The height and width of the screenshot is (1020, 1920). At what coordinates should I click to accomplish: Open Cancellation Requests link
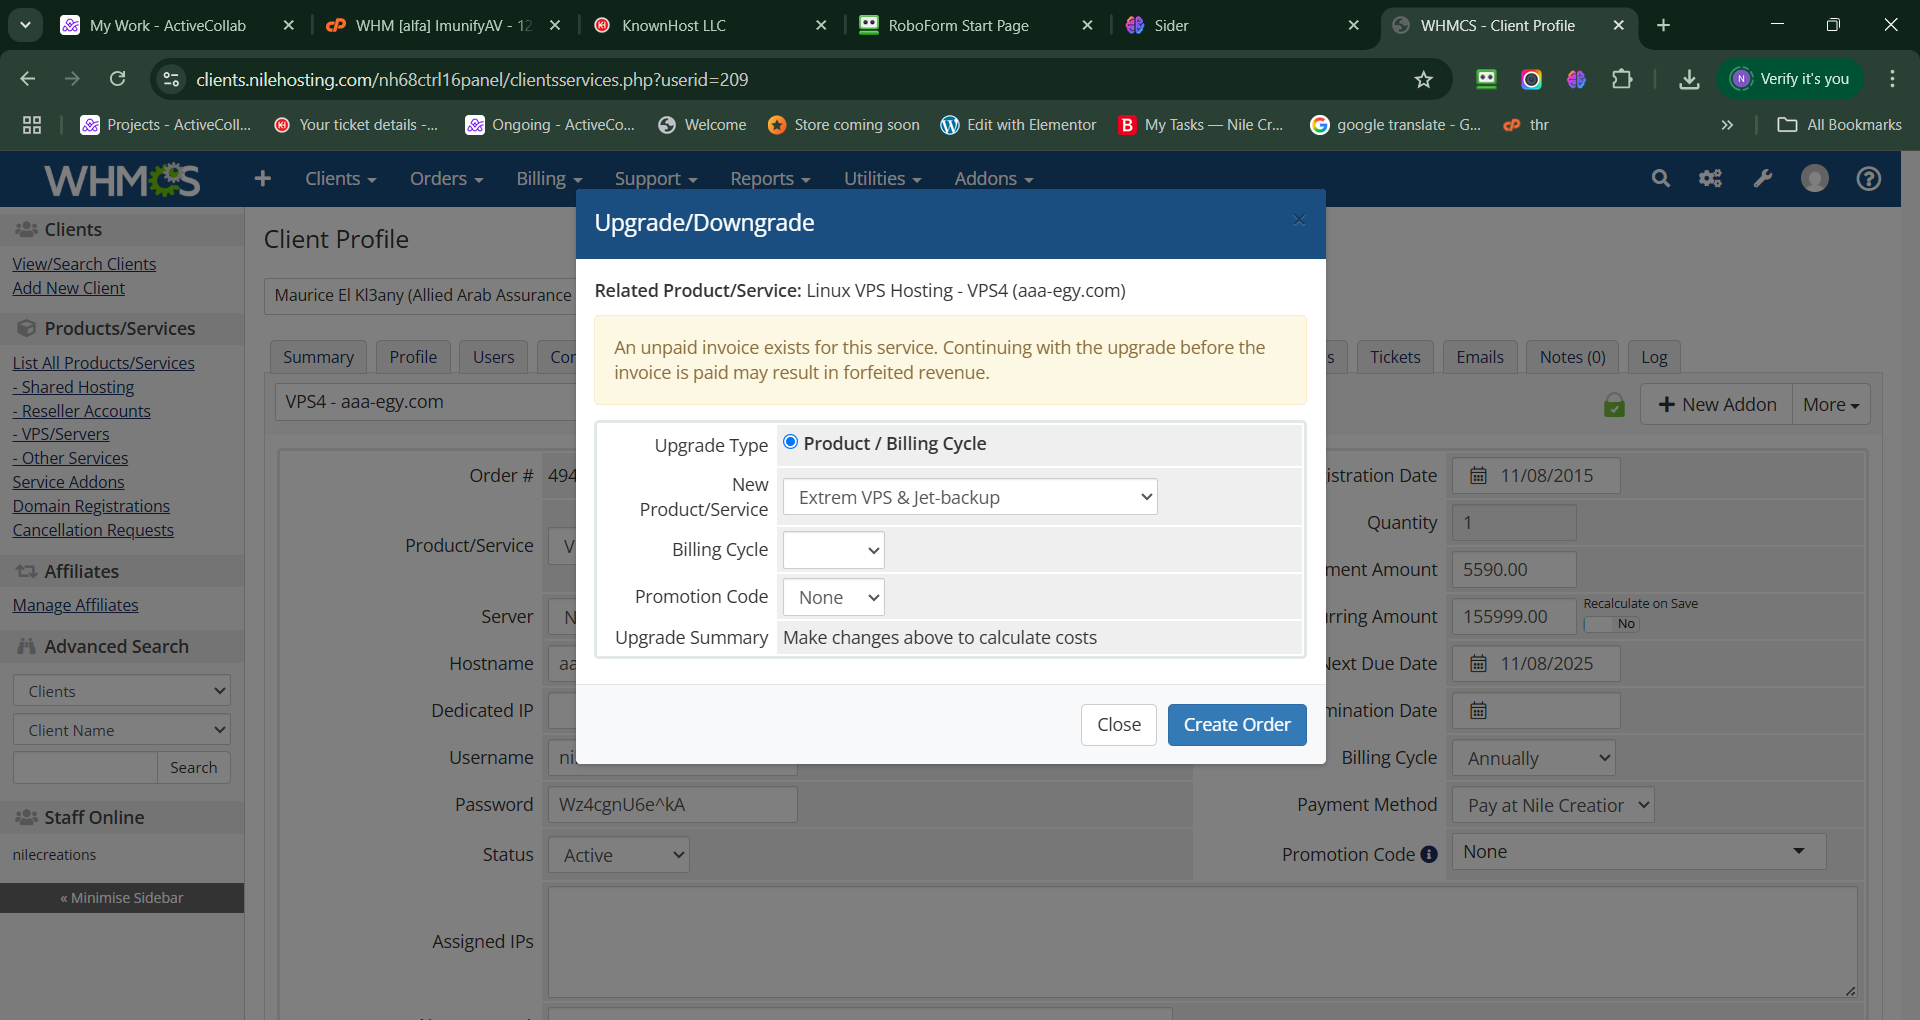(x=93, y=530)
